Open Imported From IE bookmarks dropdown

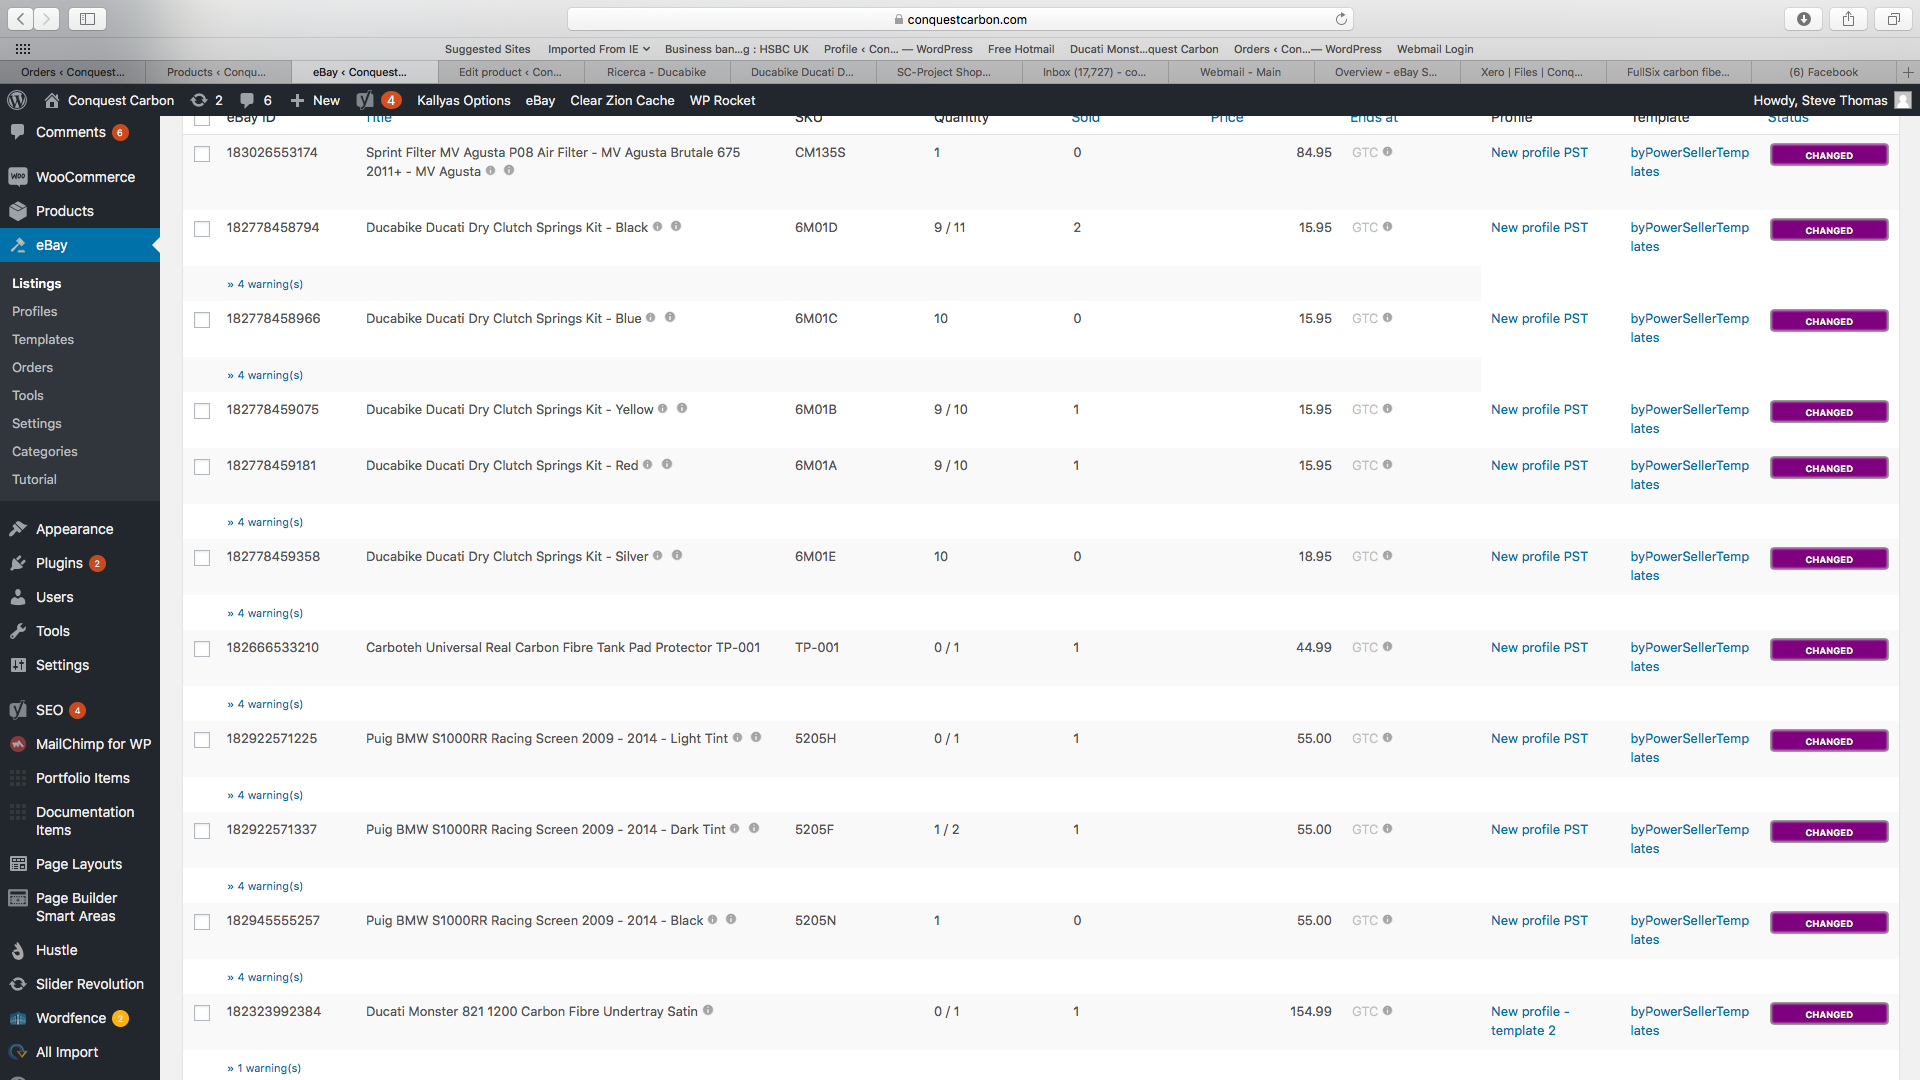(598, 49)
